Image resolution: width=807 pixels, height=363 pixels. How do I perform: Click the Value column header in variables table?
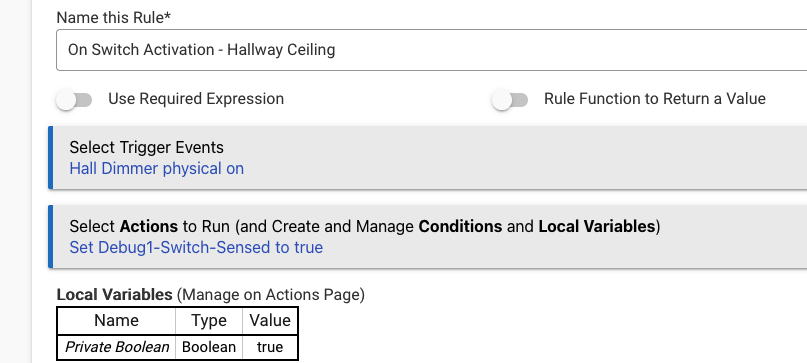270,321
